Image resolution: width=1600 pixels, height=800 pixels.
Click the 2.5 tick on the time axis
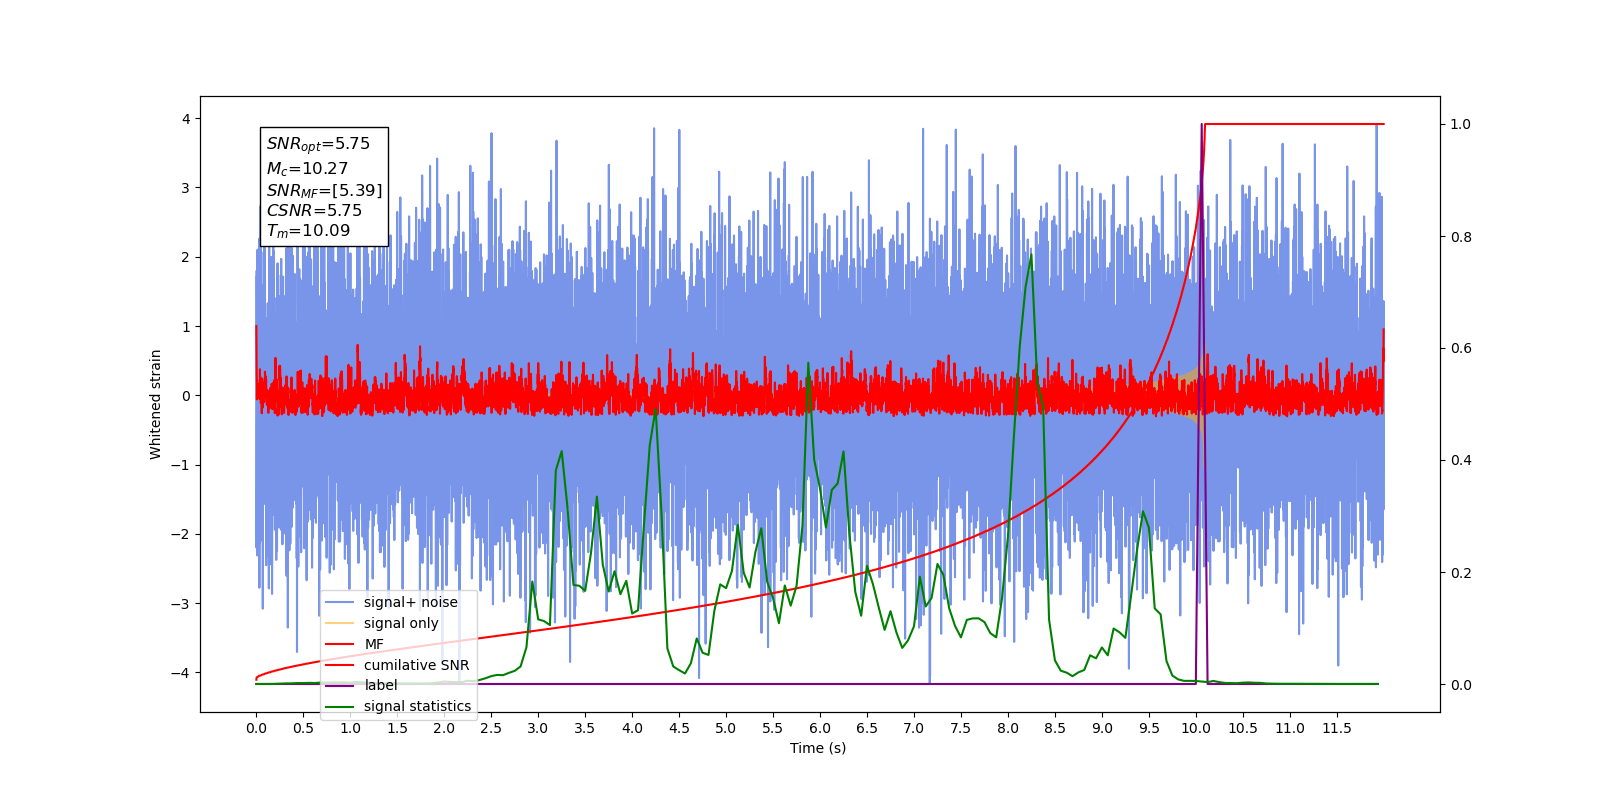pos(491,728)
